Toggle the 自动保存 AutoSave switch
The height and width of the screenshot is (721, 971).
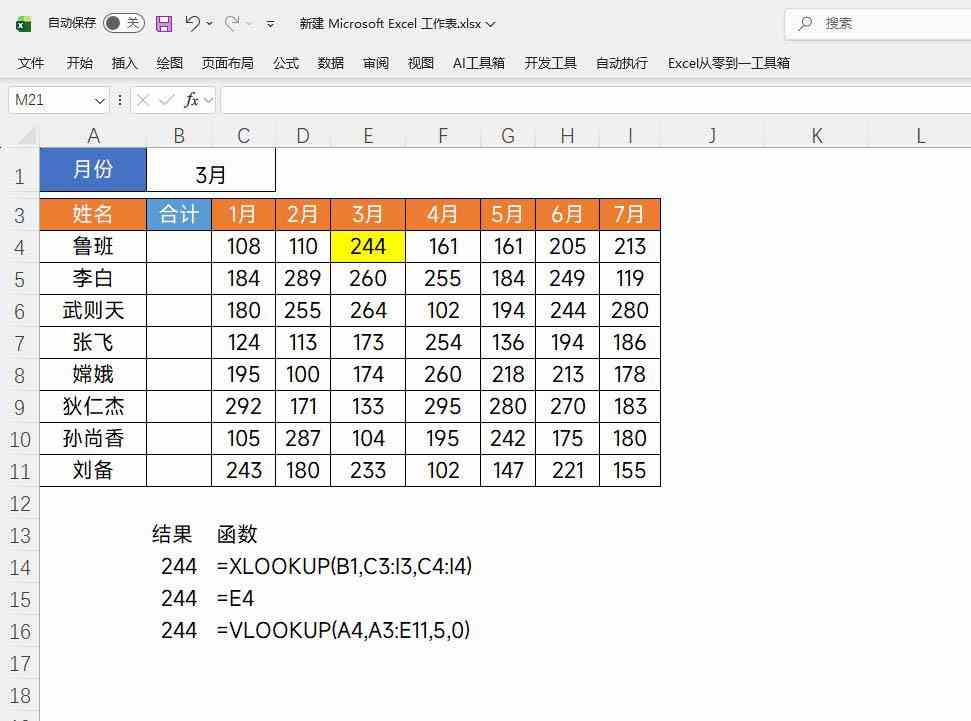point(125,22)
